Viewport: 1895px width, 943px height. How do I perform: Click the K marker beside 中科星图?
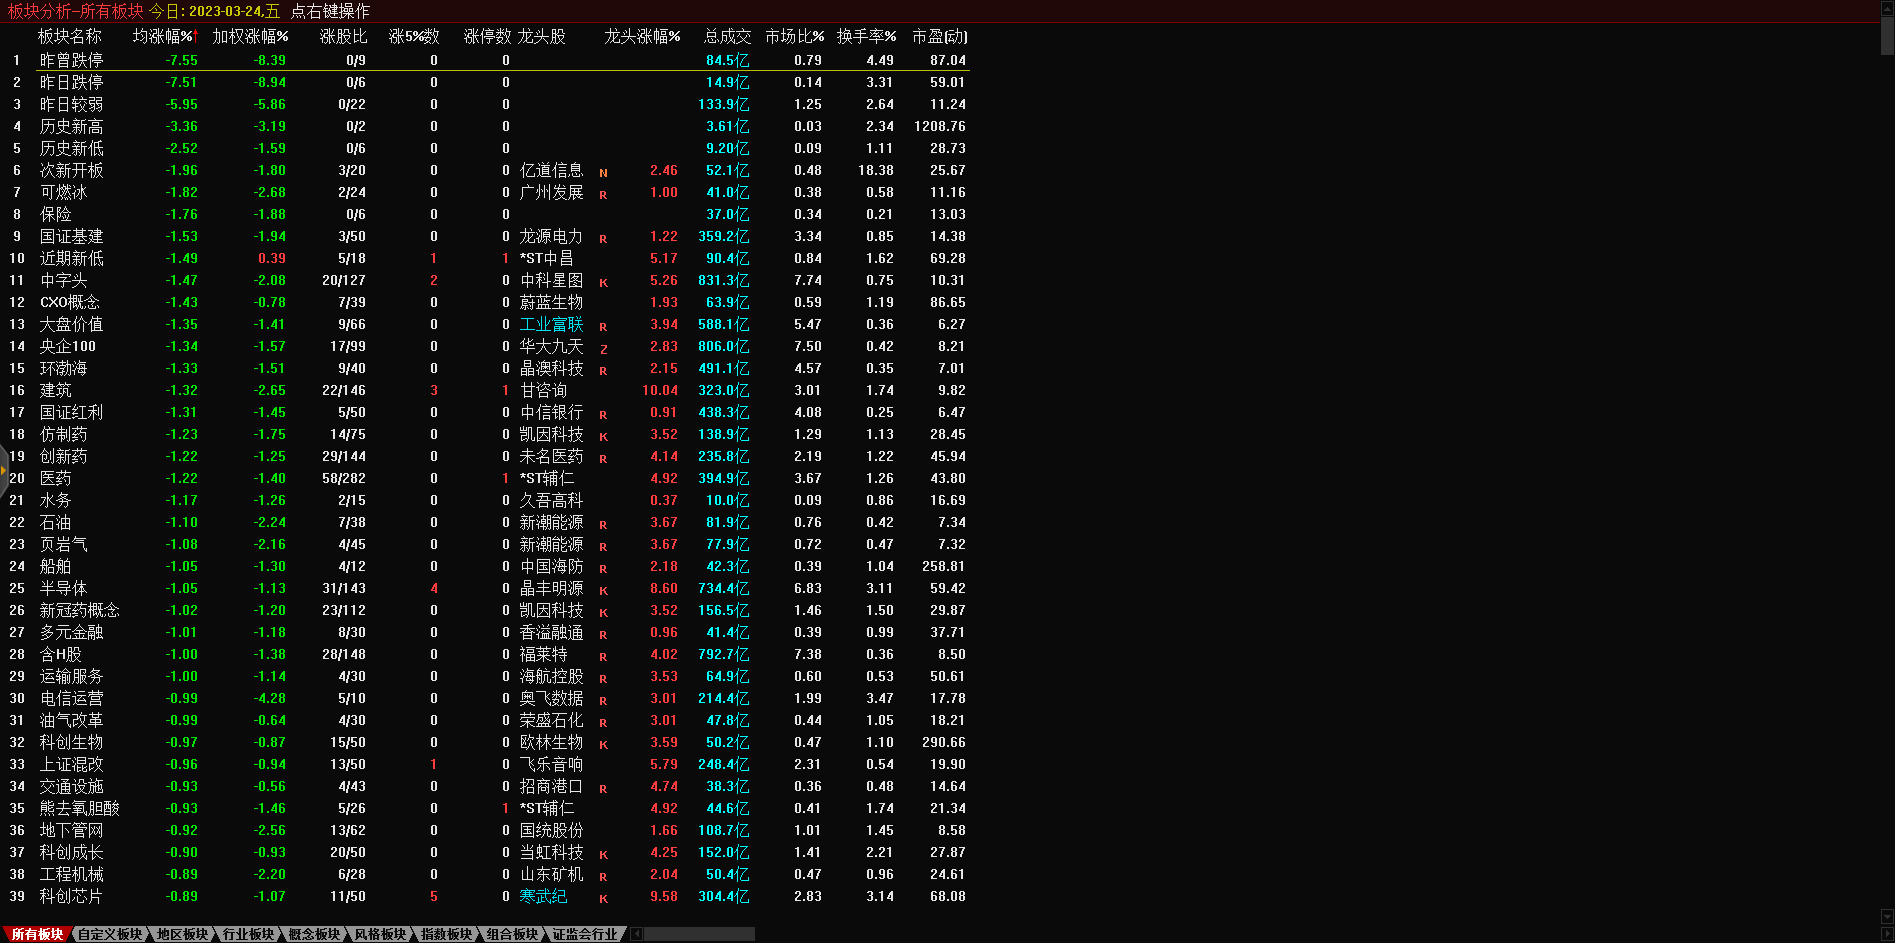(x=603, y=282)
